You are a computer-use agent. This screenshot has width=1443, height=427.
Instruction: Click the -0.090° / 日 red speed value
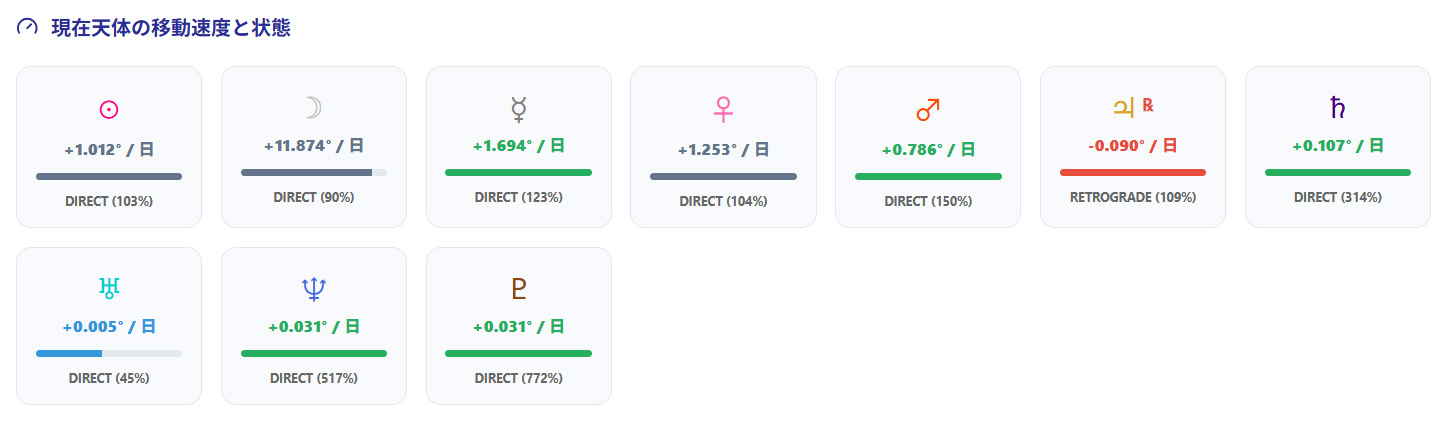1132,146
